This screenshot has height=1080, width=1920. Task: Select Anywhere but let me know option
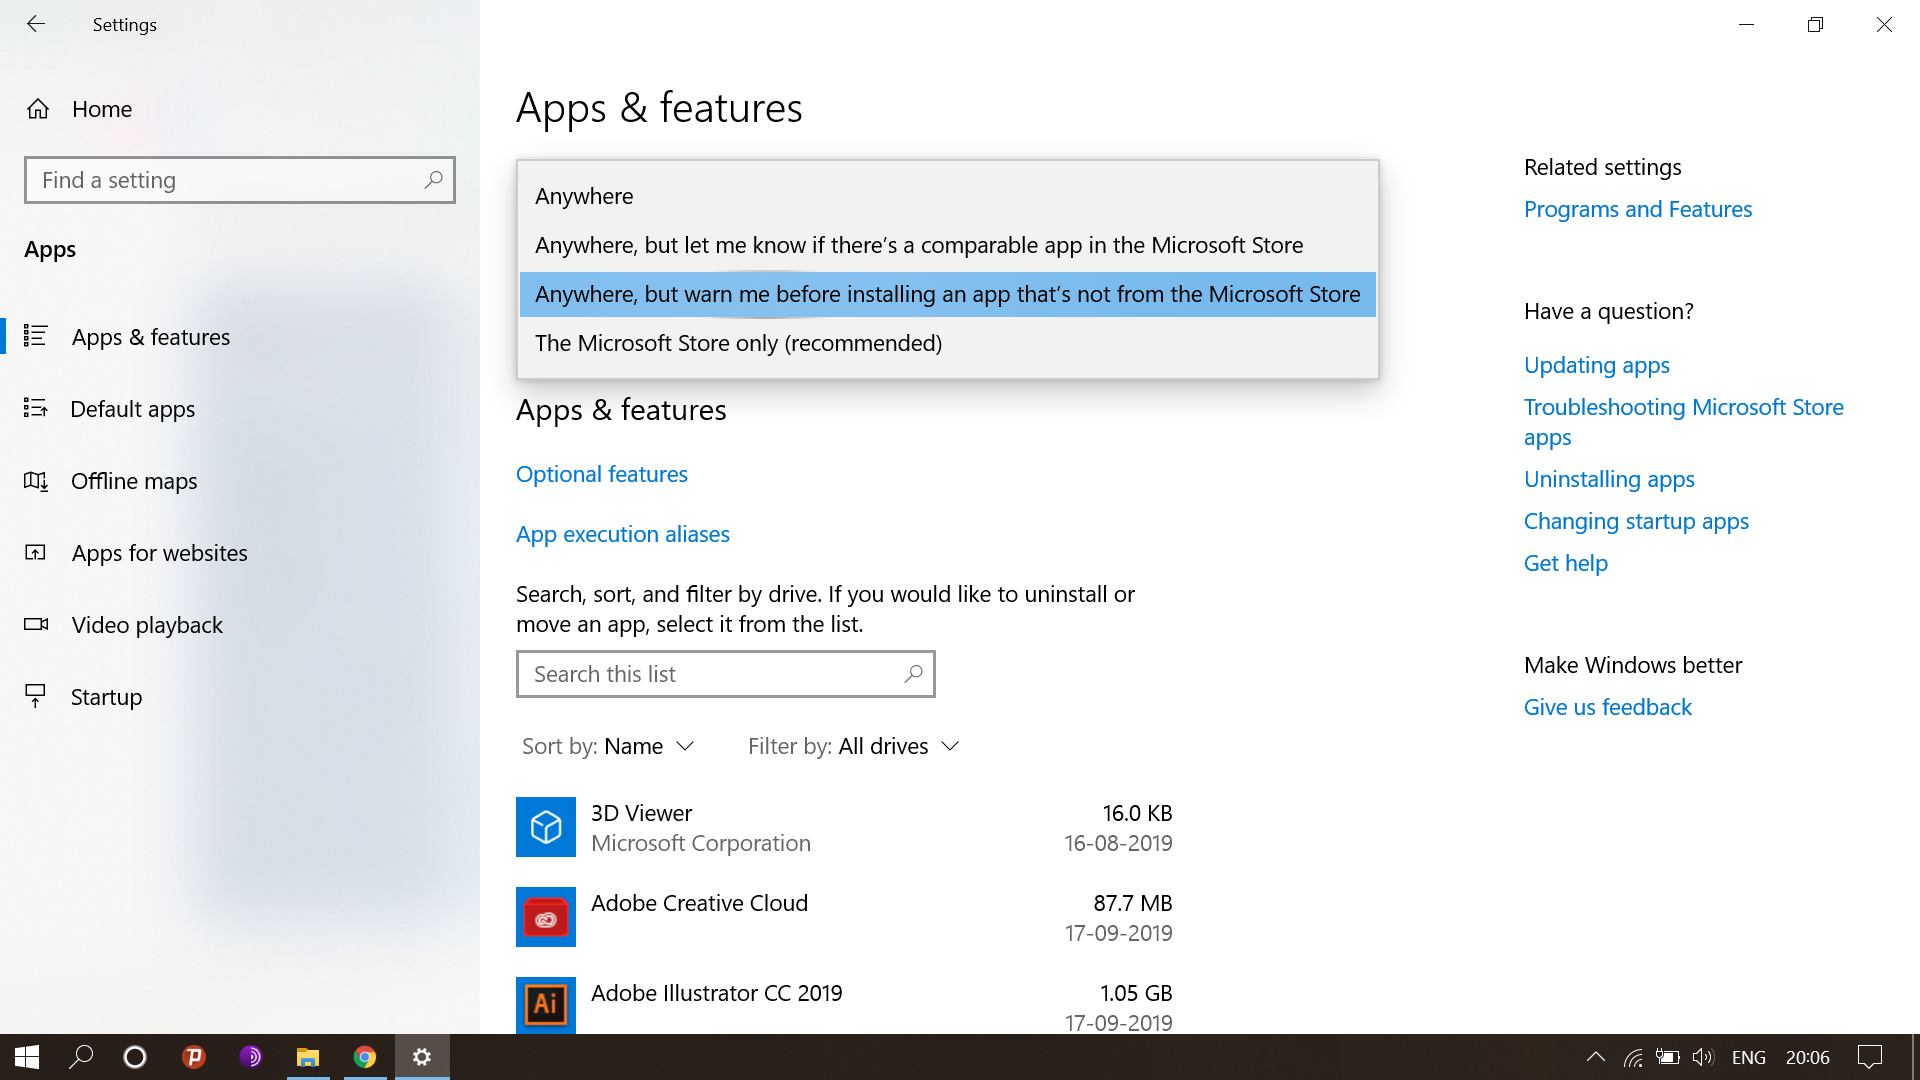919,245
